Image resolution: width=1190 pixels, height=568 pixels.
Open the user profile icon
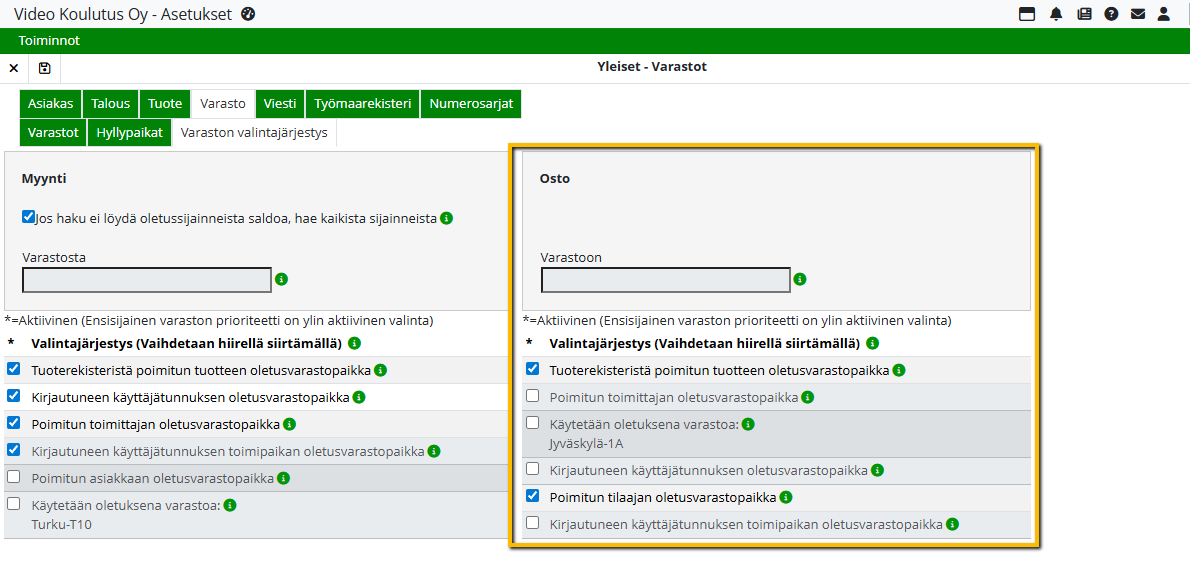tap(1164, 14)
